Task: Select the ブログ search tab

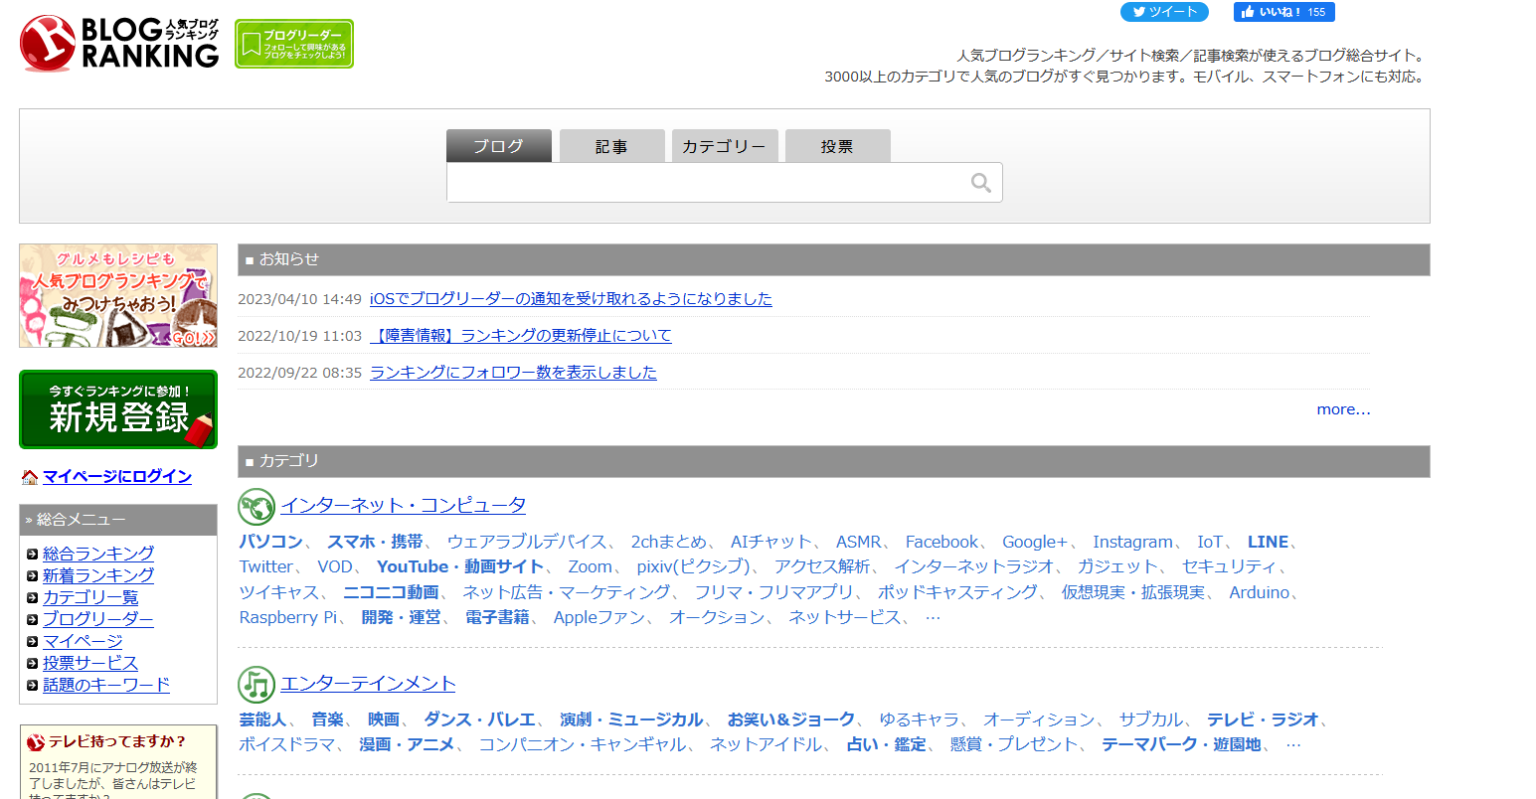Action: [x=498, y=146]
